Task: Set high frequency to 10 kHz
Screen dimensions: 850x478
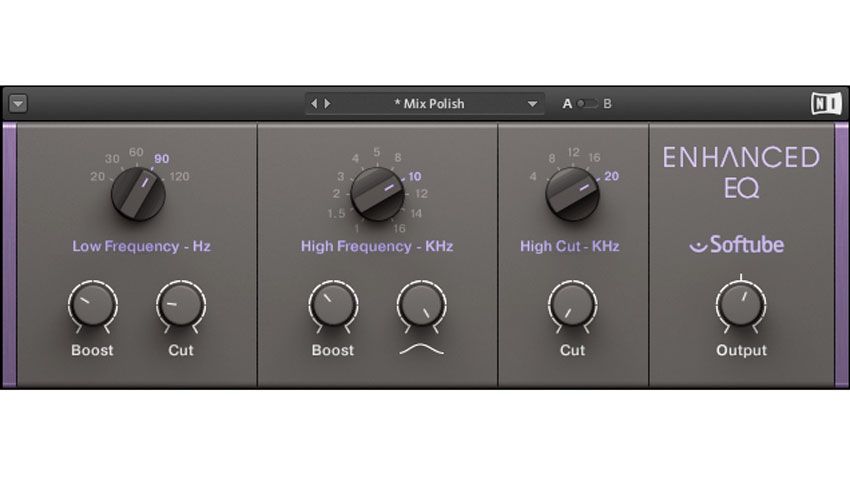Action: [415, 177]
